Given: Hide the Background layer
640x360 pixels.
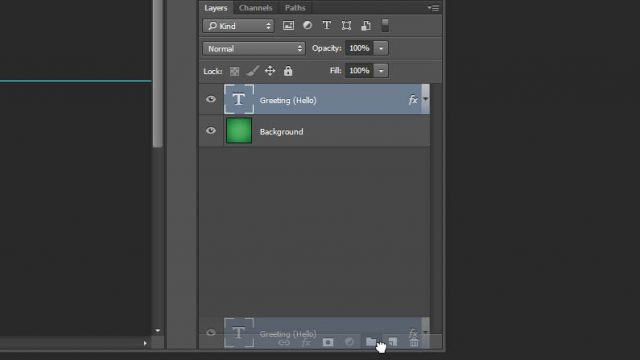Looking at the screenshot, I should tap(211, 131).
